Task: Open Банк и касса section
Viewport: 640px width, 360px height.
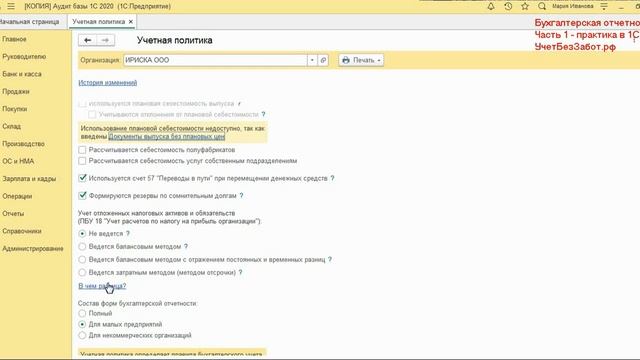Action: click(22, 74)
